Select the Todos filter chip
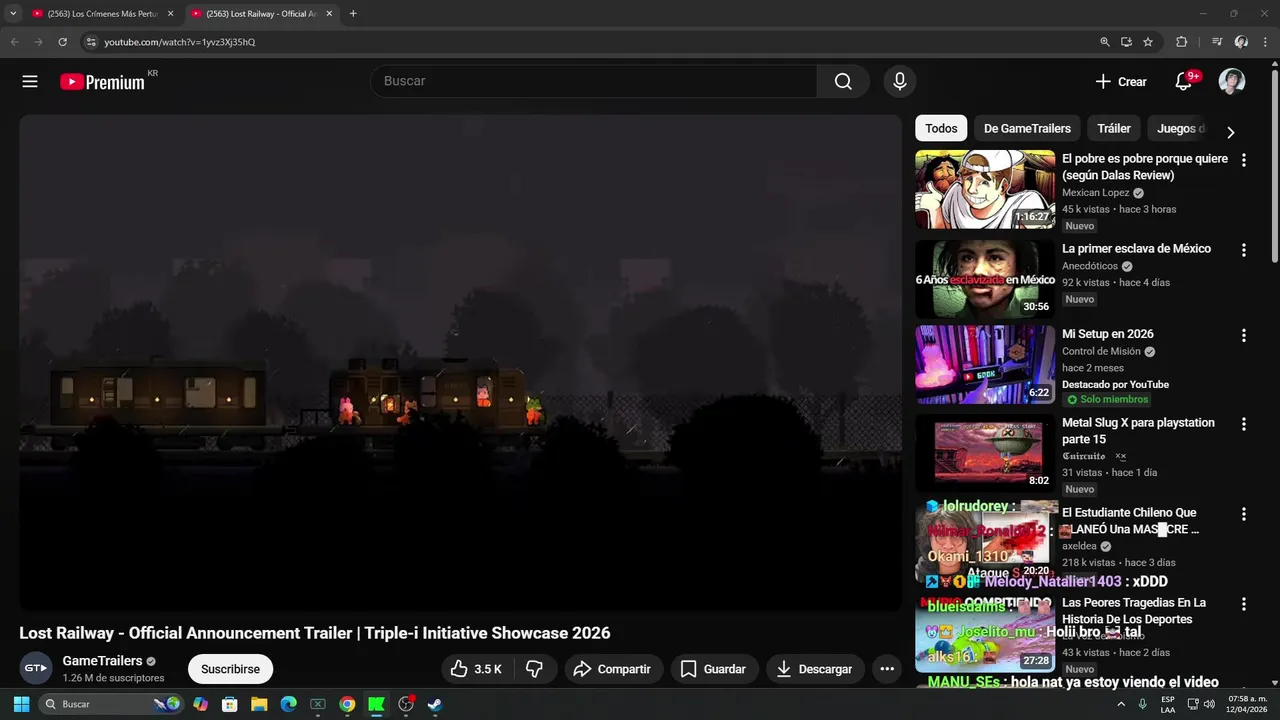 [941, 128]
